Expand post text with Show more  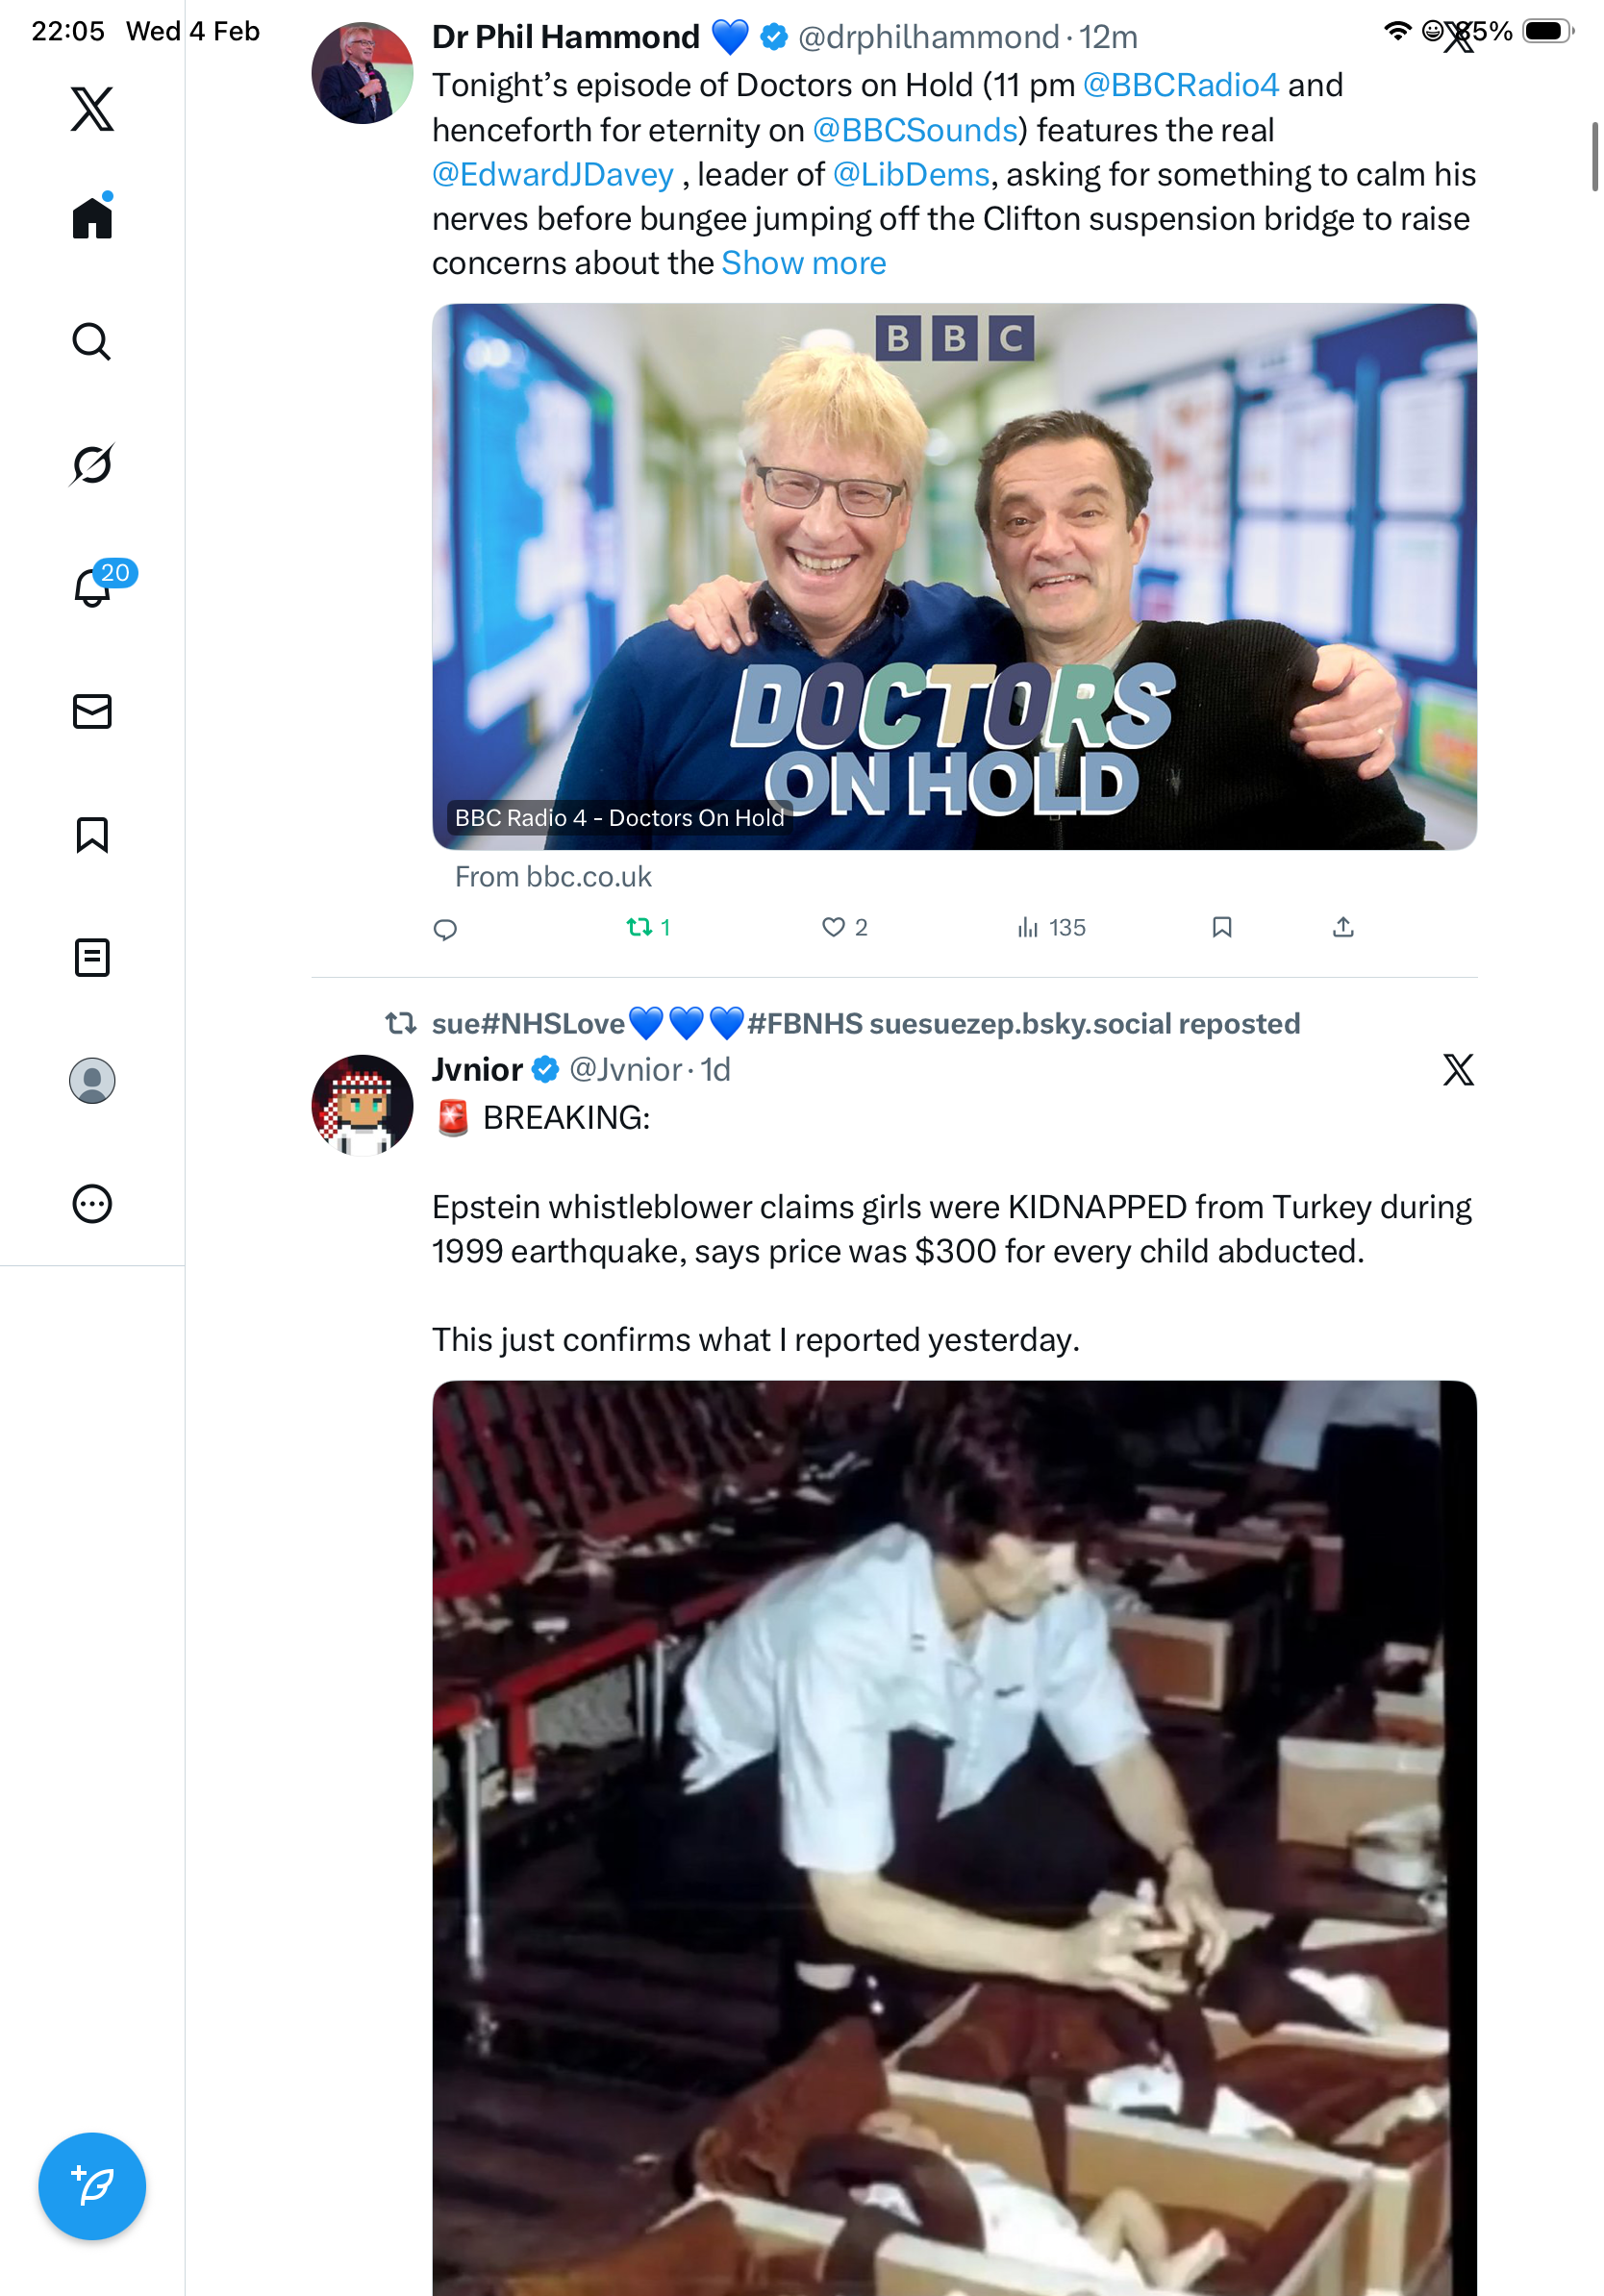pyautogui.click(x=803, y=263)
